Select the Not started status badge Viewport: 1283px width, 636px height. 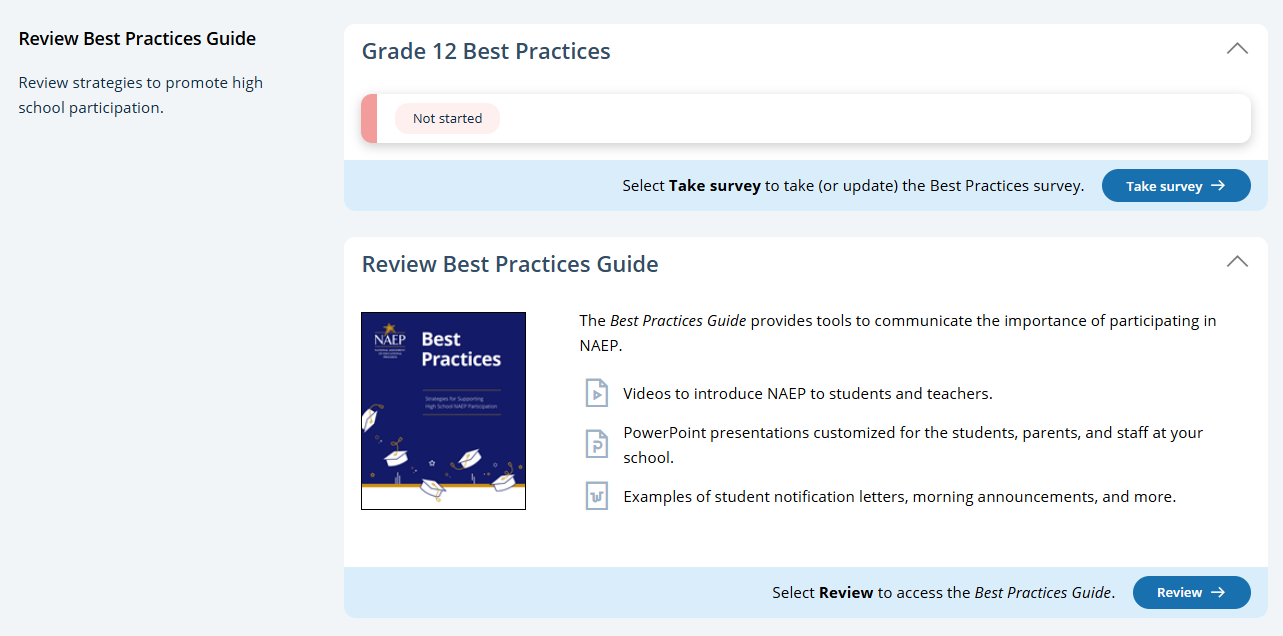click(447, 118)
